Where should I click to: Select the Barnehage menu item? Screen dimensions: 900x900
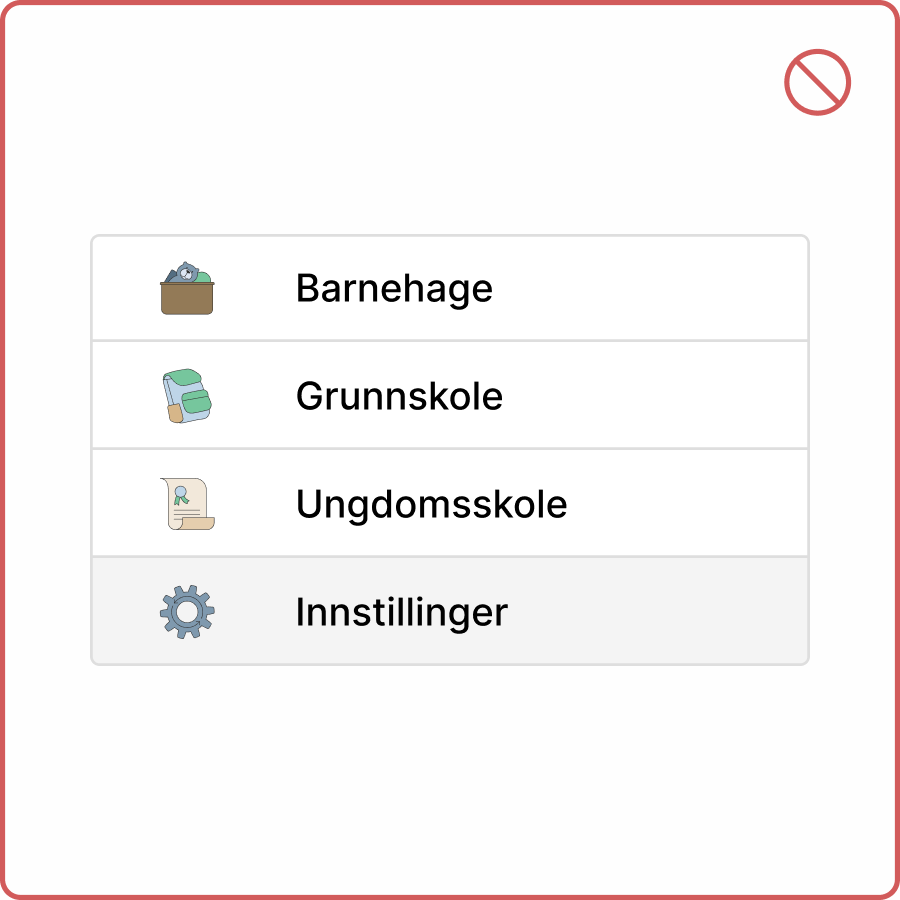pyautogui.click(x=450, y=289)
